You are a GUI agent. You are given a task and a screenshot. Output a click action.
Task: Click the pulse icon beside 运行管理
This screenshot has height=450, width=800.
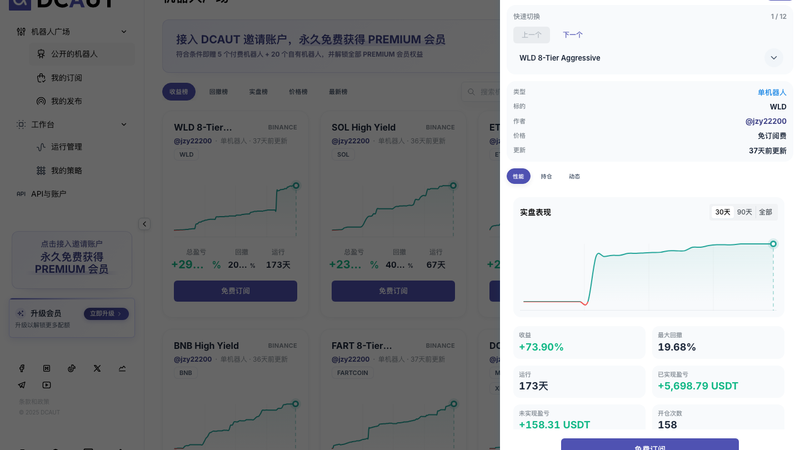[x=41, y=147]
